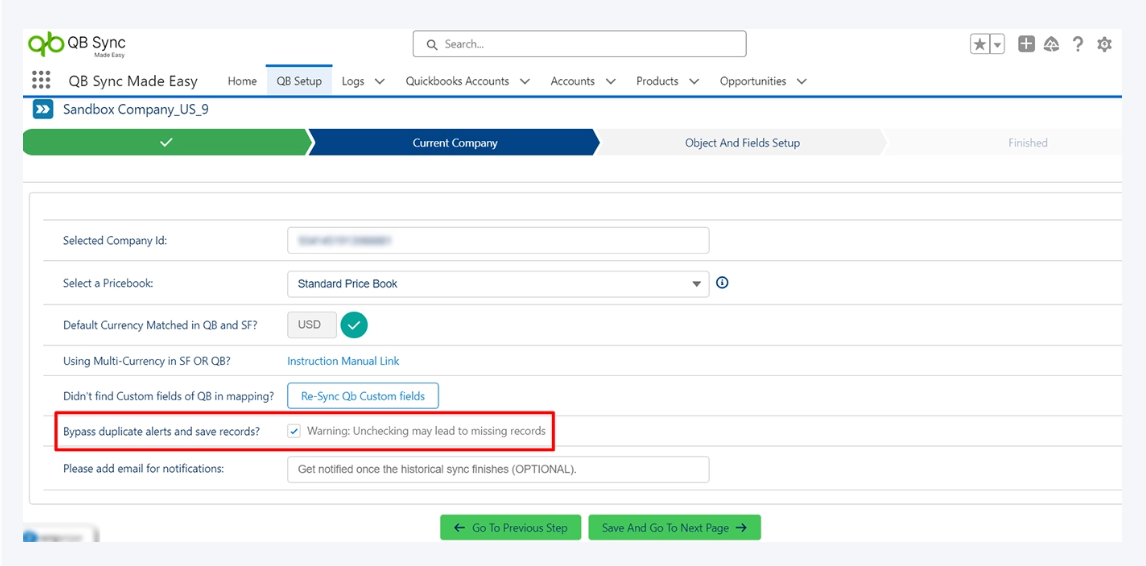Focus the Search field
Viewport: 1146px width, 566px height.
pos(580,44)
